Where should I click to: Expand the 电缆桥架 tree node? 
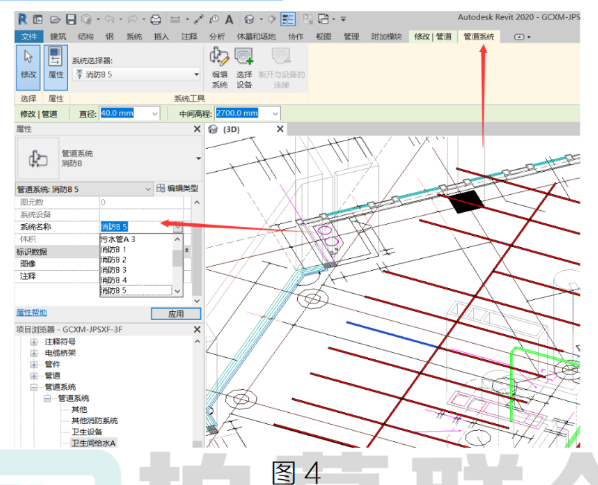pyautogui.click(x=34, y=353)
